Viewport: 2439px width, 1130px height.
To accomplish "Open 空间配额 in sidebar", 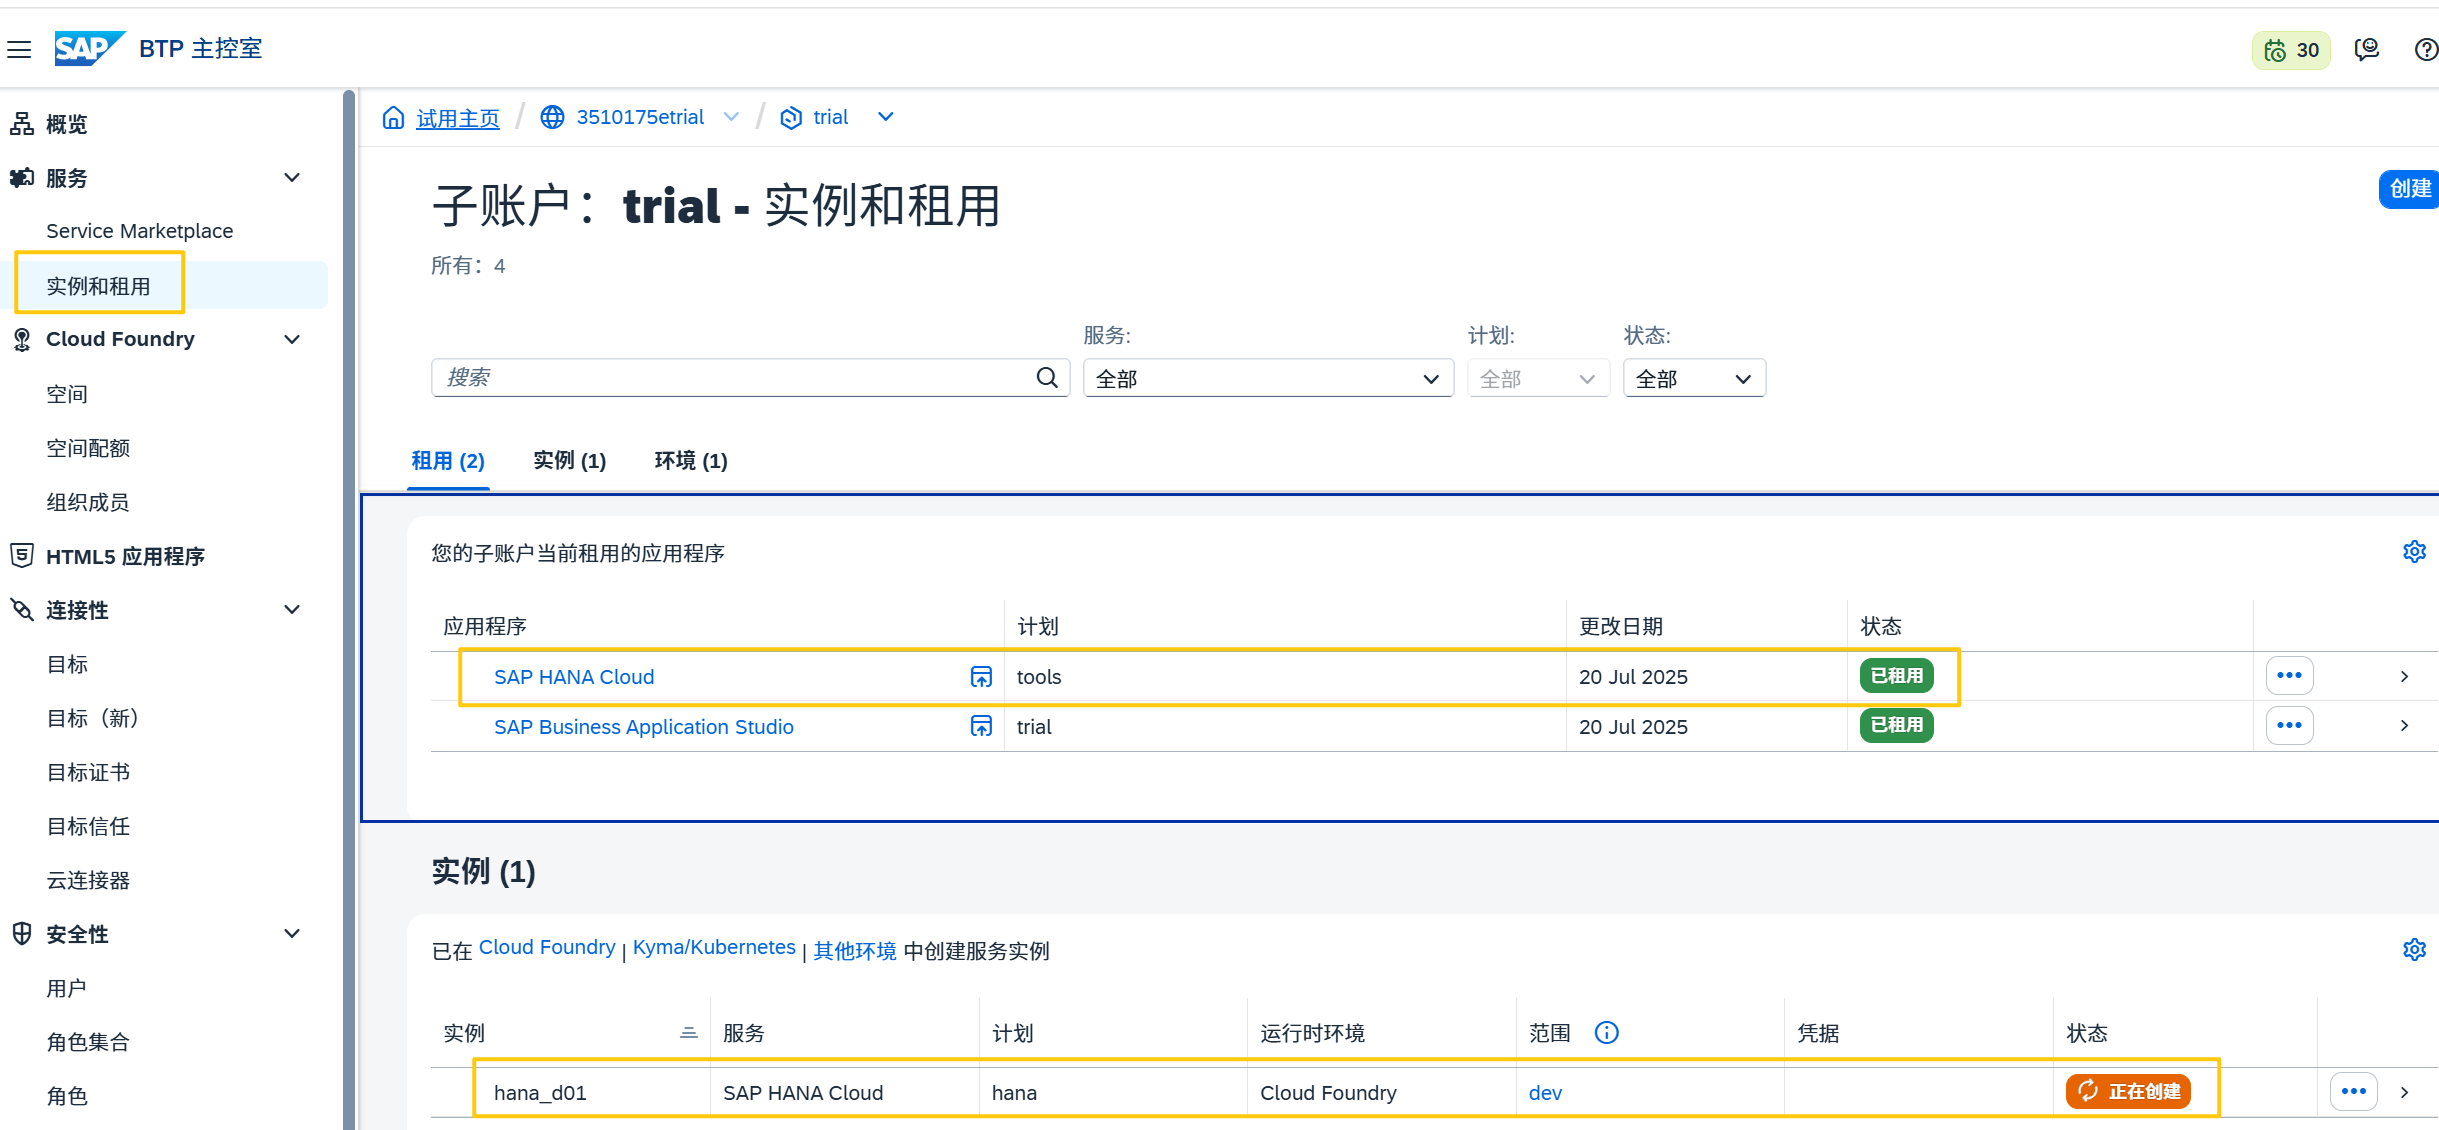I will (88, 448).
